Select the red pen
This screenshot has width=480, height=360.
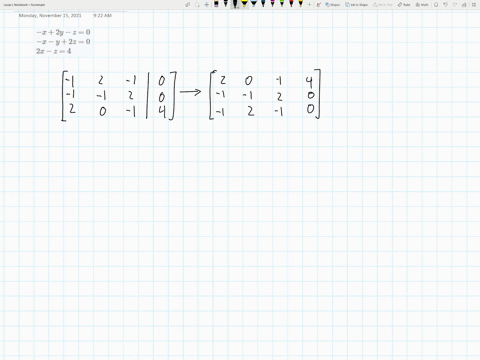coord(291,4)
